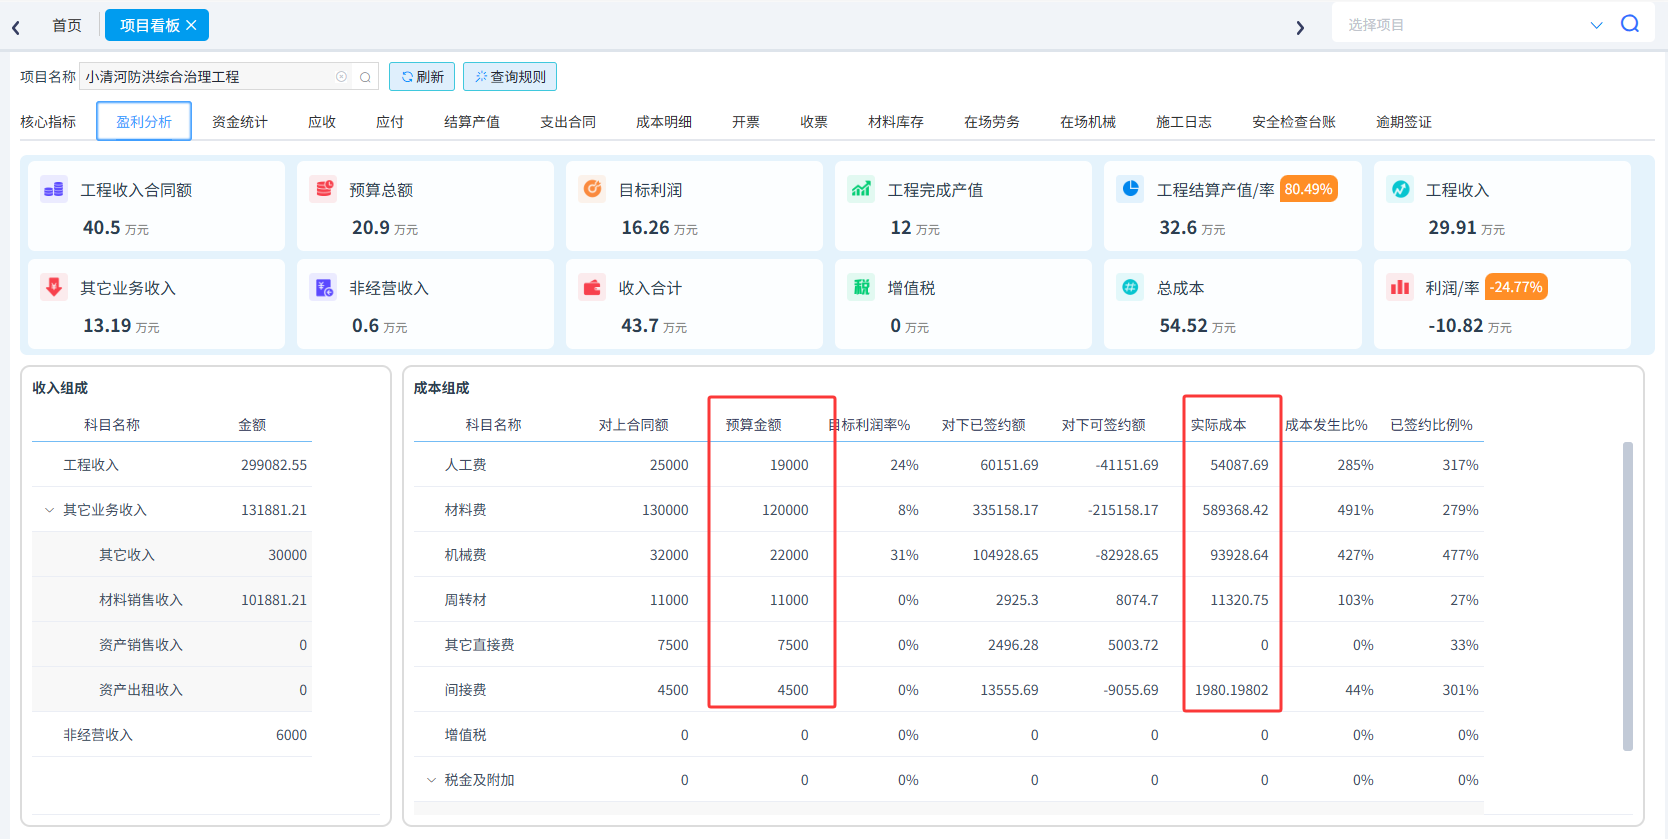
Task: Click the 材料销售收入 row
Action: (172, 600)
